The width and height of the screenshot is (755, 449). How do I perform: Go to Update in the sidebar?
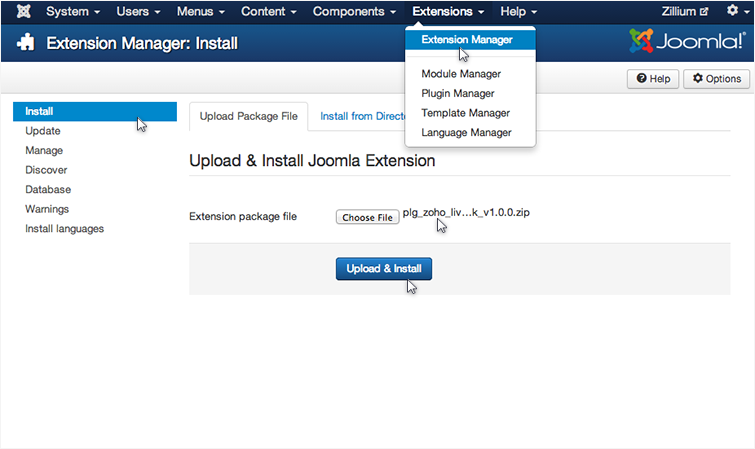(43, 131)
